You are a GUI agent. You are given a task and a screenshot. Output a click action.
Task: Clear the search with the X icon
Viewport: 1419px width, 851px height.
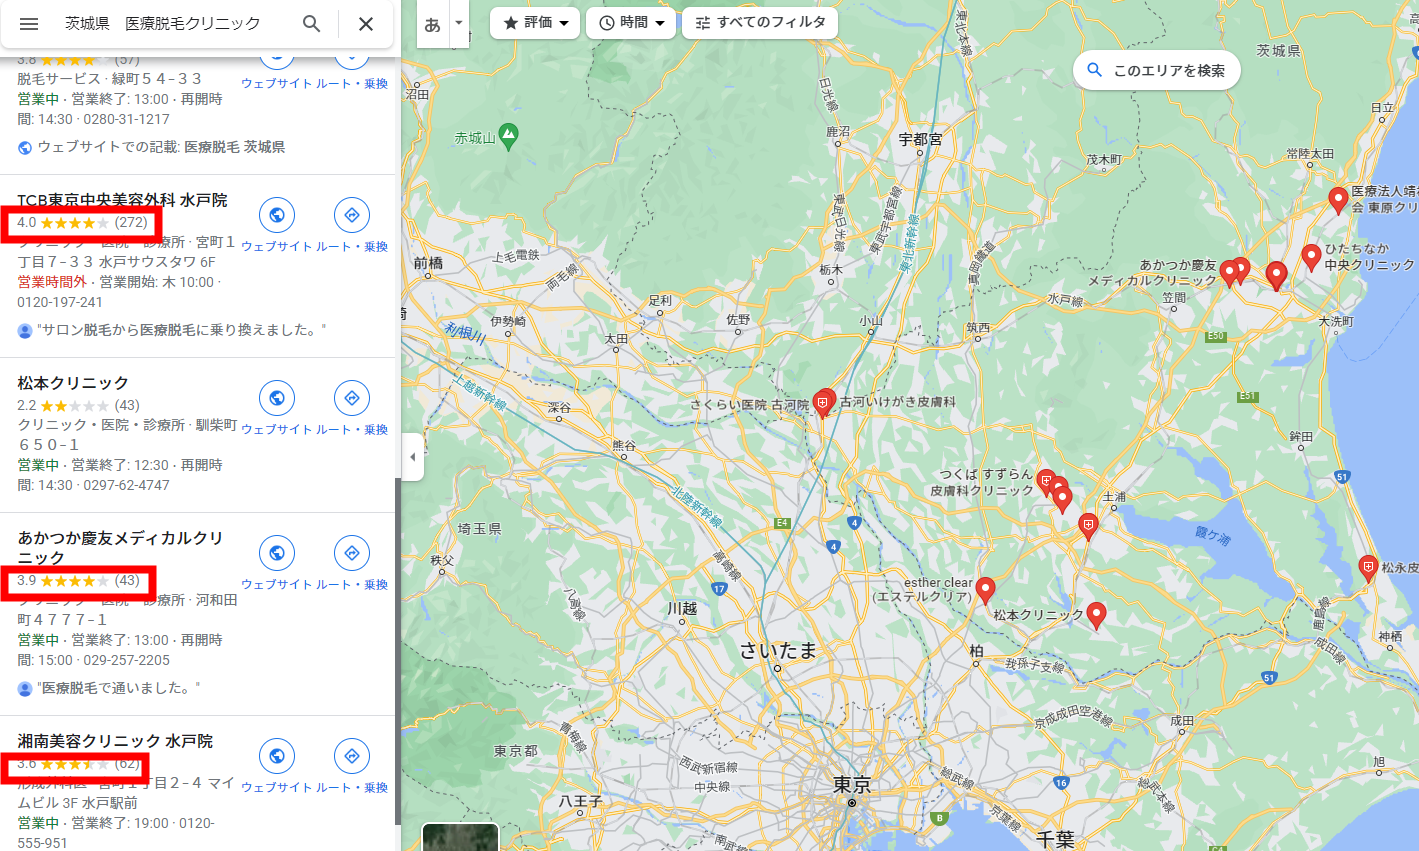pyautogui.click(x=366, y=24)
